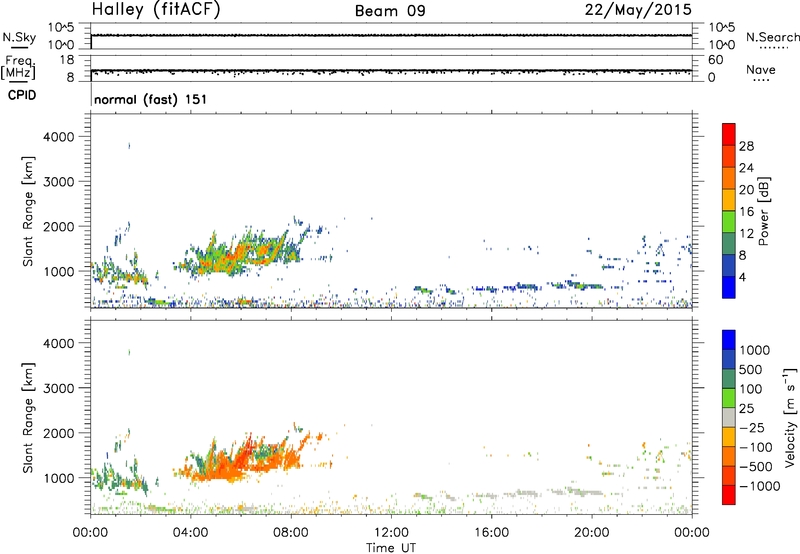The width and height of the screenshot is (800, 554).
Task: Select the "N.Sky" axis label
Action: pyautogui.click(x=19, y=38)
